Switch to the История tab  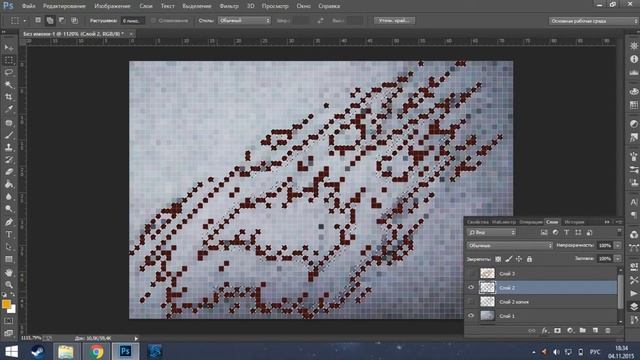tap(574, 222)
